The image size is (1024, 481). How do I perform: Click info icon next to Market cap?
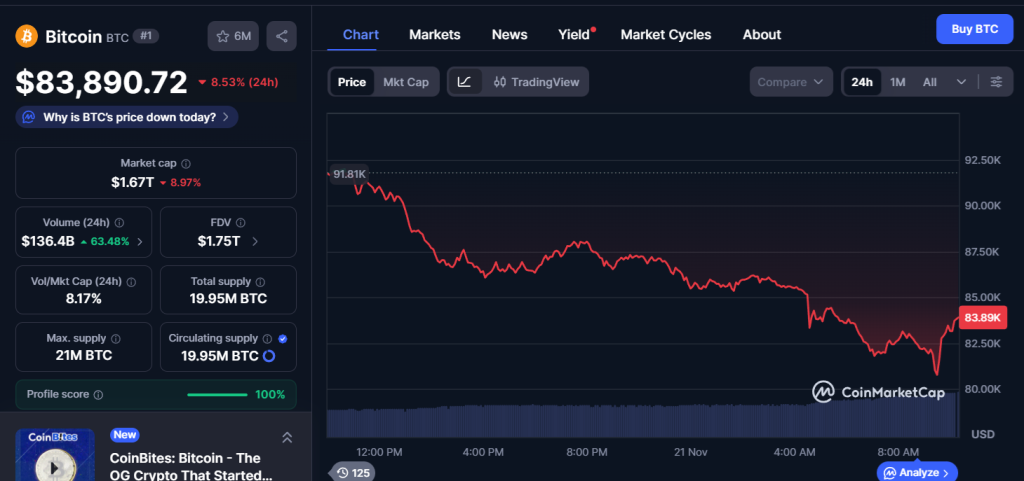coord(186,163)
